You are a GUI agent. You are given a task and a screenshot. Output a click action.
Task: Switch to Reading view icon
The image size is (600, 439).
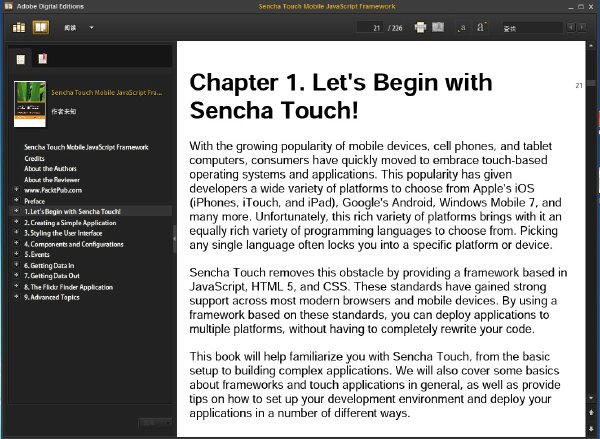[41, 28]
